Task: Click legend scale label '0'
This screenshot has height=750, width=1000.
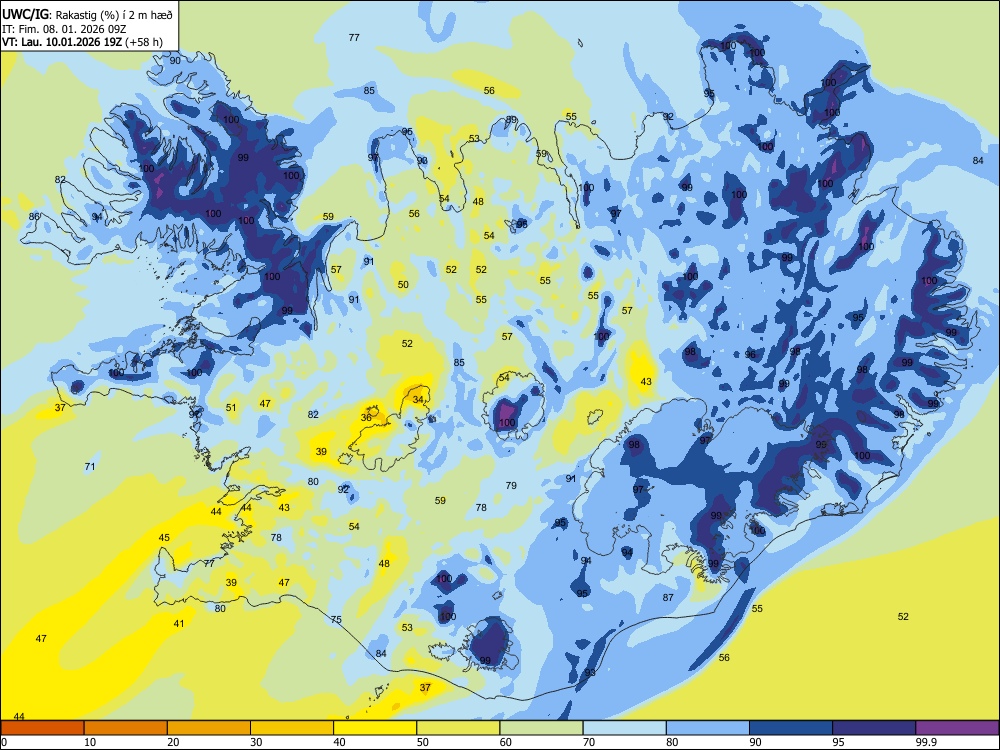Action: (4, 742)
